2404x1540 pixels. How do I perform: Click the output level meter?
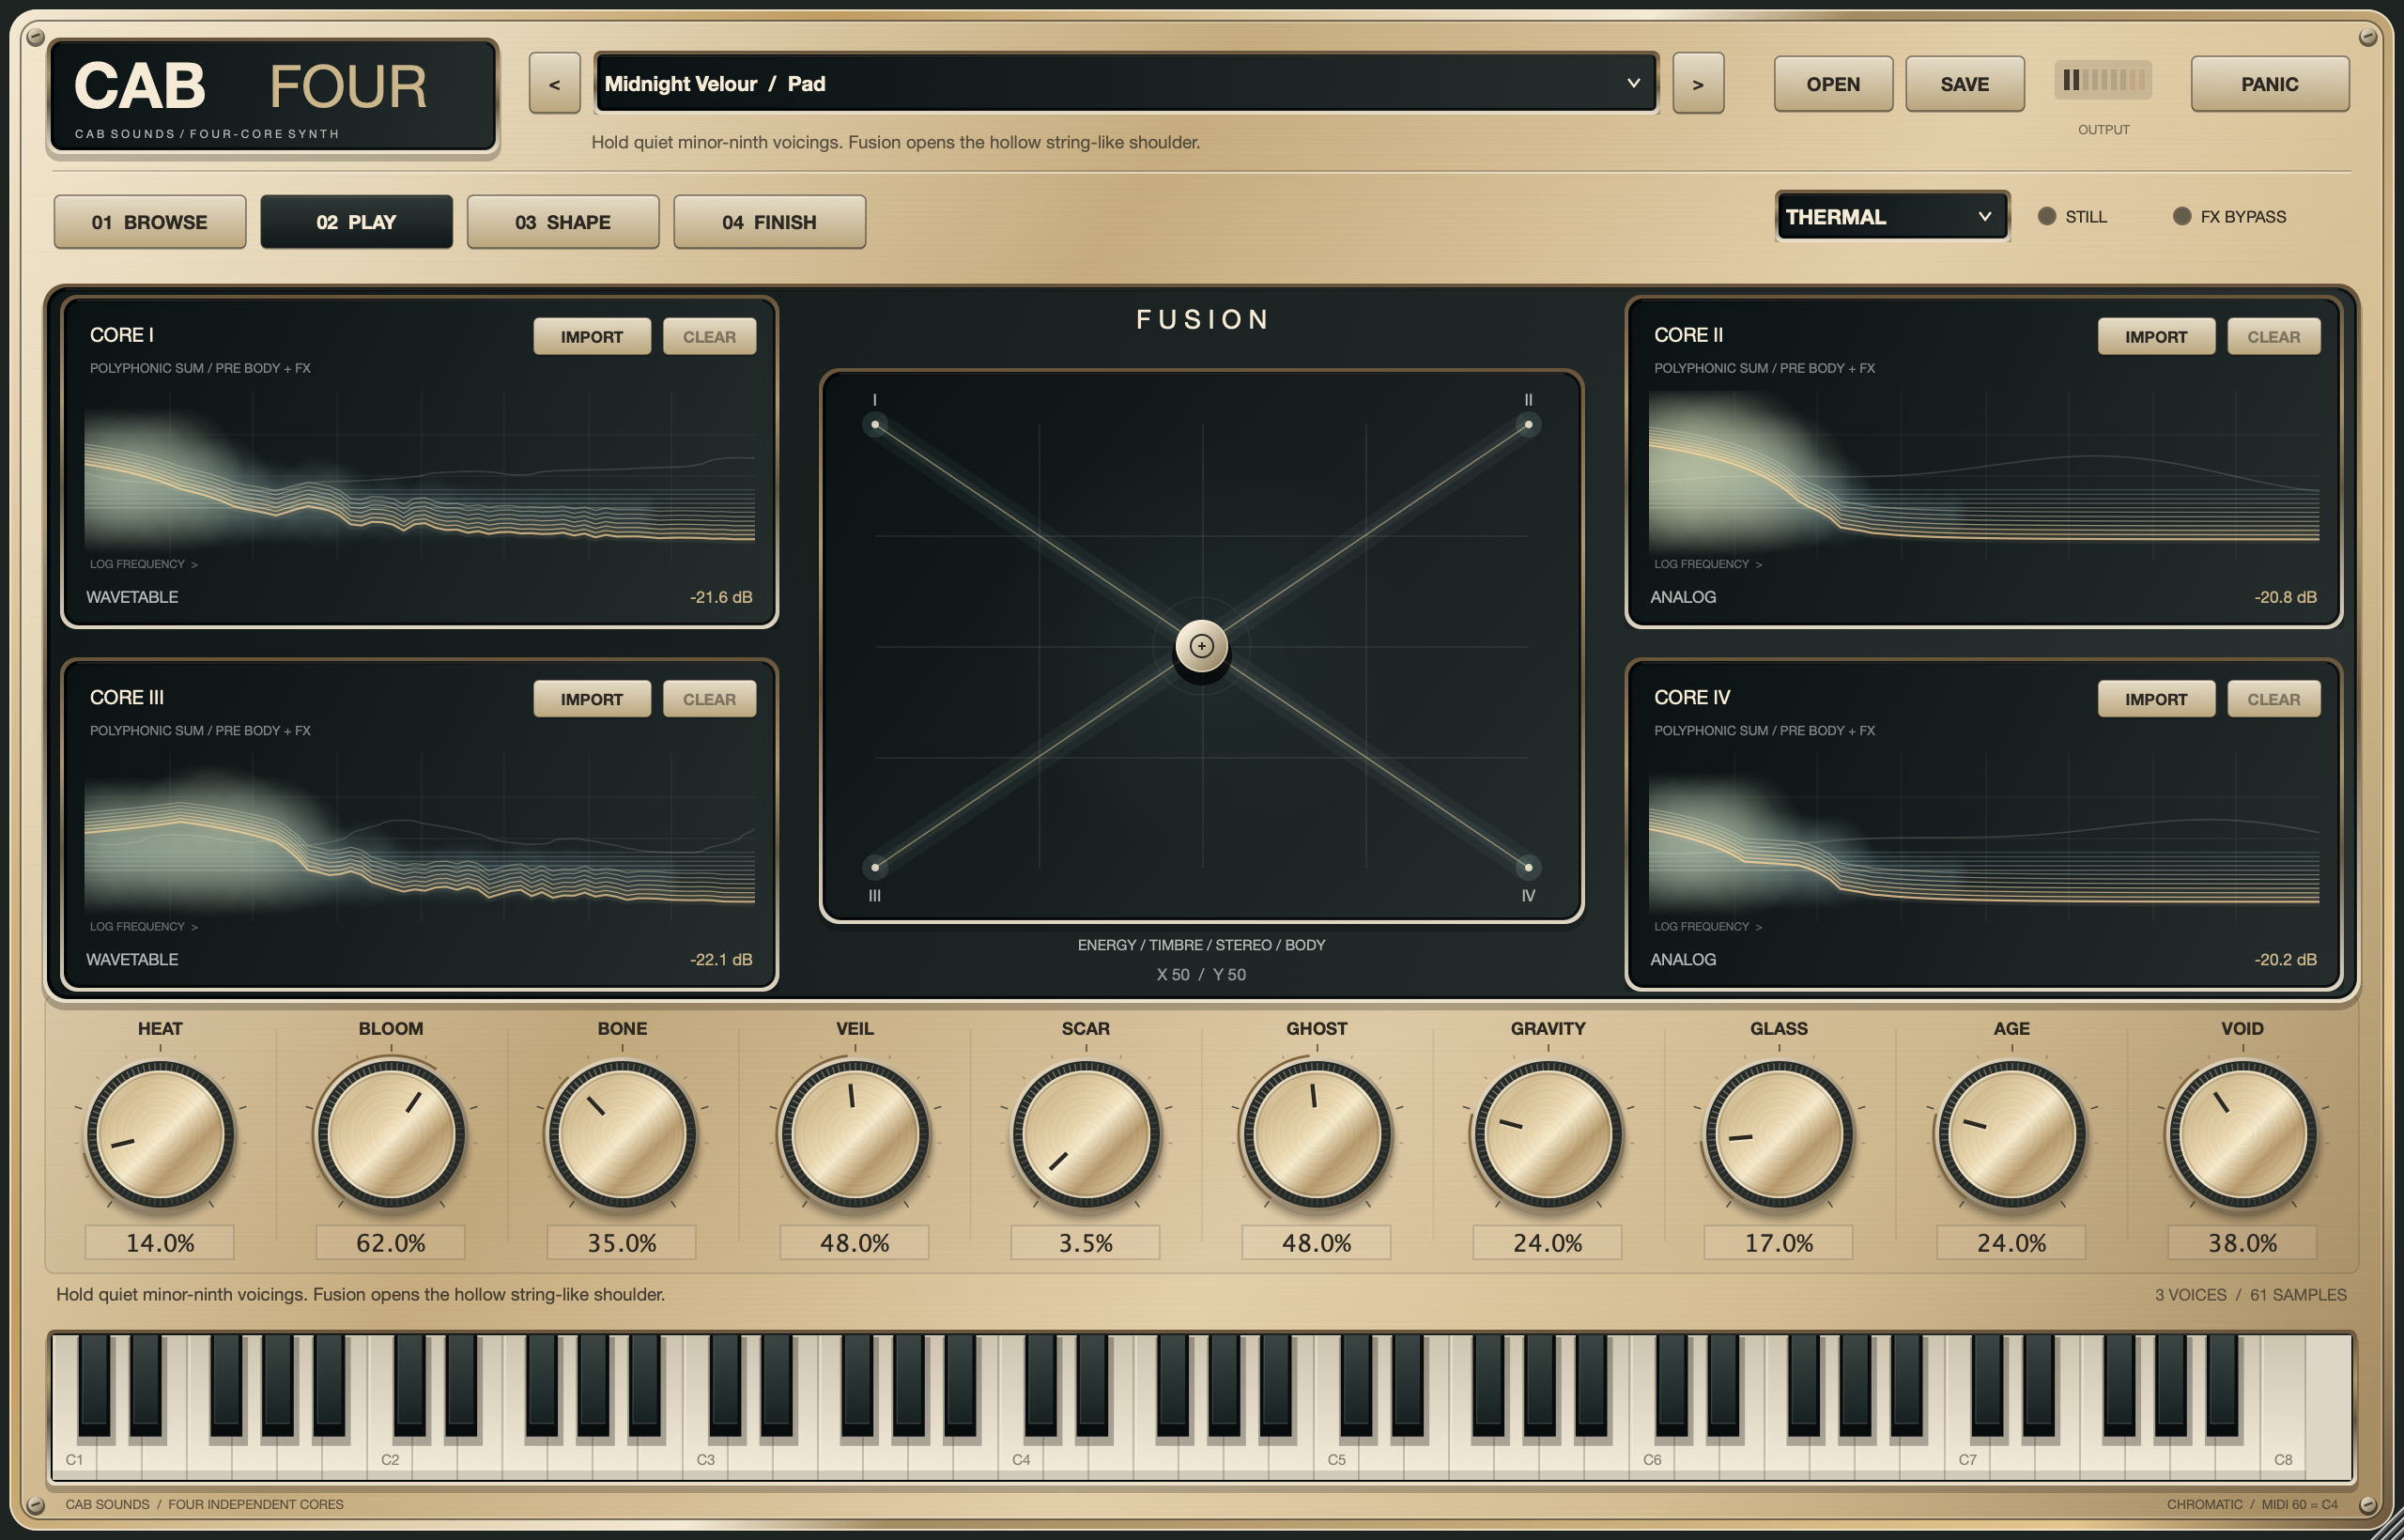click(x=2103, y=80)
